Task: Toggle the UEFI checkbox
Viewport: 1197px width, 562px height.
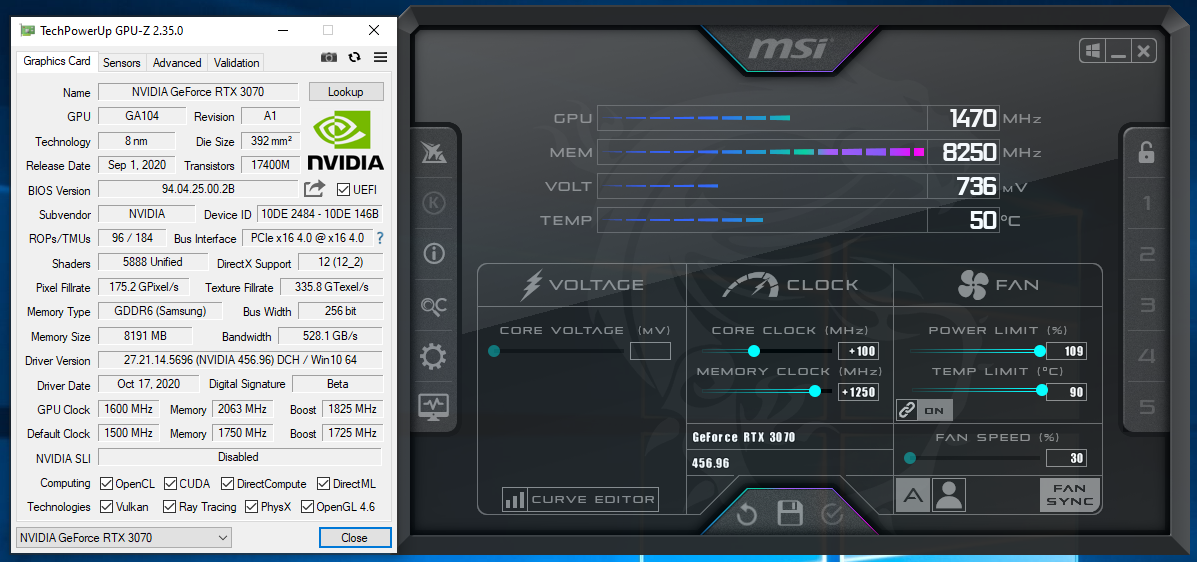Action: [x=344, y=189]
